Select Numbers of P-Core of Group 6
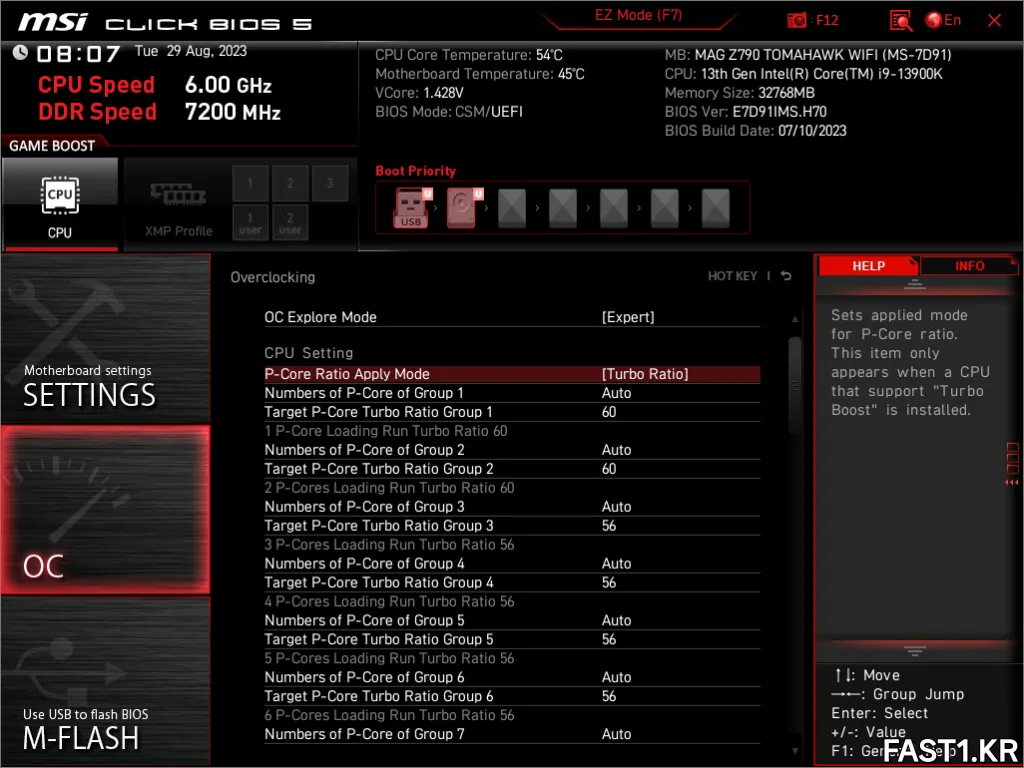This screenshot has height=768, width=1024. coord(512,677)
